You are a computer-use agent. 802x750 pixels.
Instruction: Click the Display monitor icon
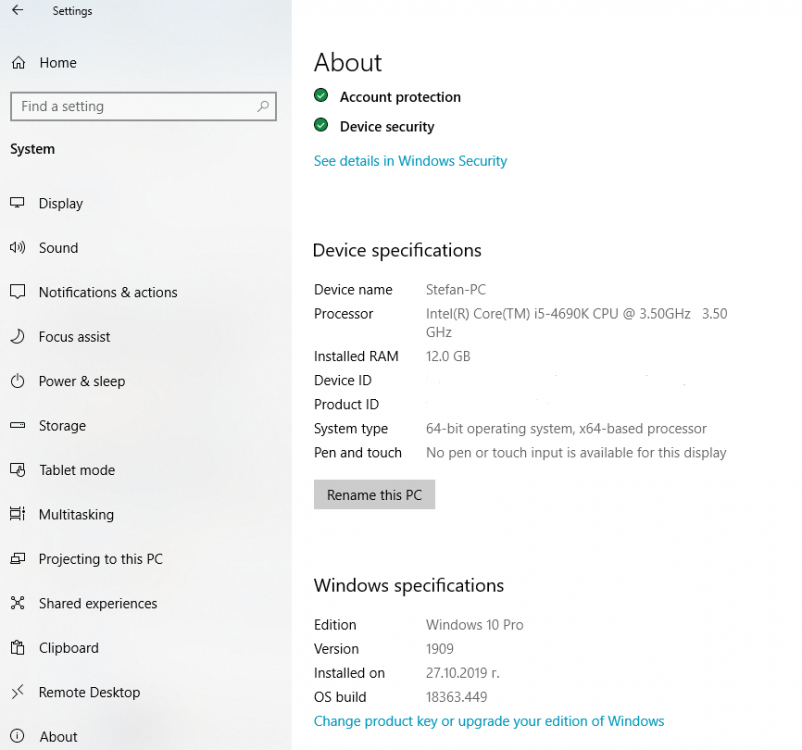click(x=17, y=203)
